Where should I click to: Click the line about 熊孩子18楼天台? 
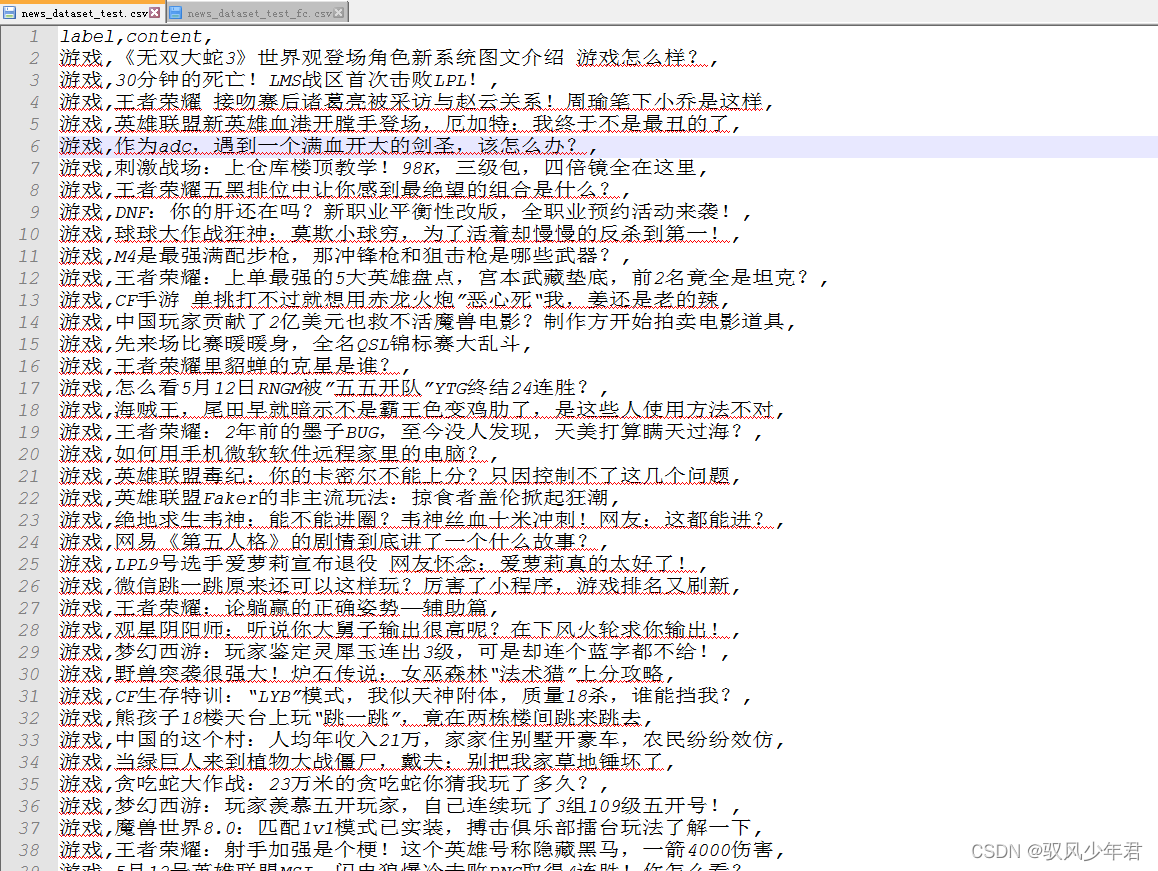point(356,718)
